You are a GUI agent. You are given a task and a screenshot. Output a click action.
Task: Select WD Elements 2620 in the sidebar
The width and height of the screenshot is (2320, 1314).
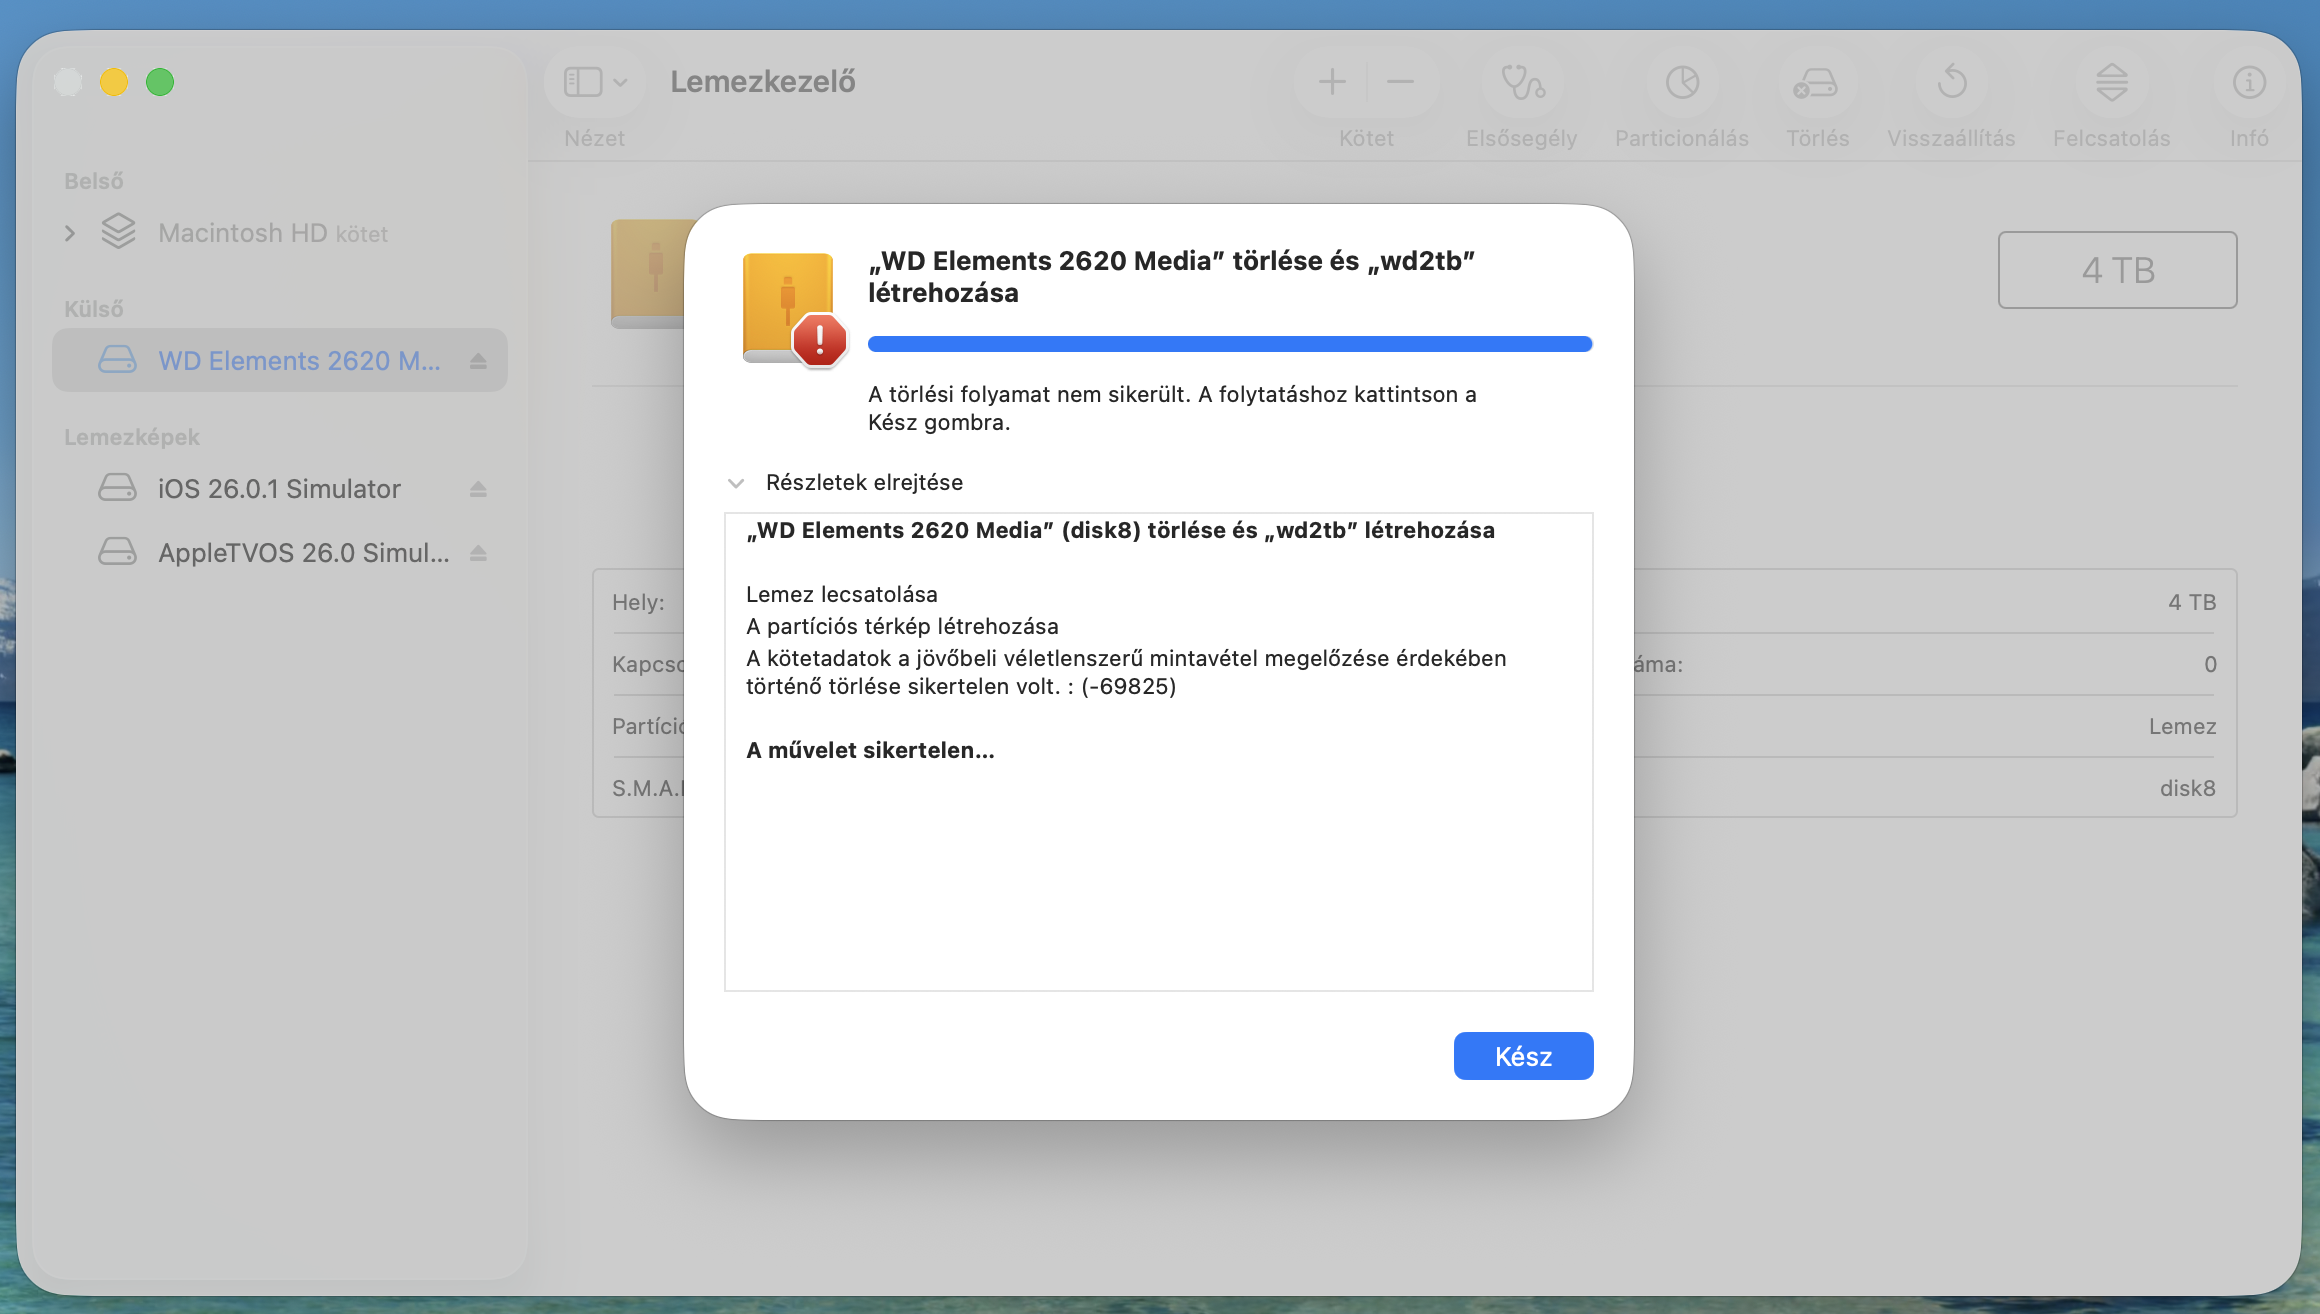tap(298, 361)
